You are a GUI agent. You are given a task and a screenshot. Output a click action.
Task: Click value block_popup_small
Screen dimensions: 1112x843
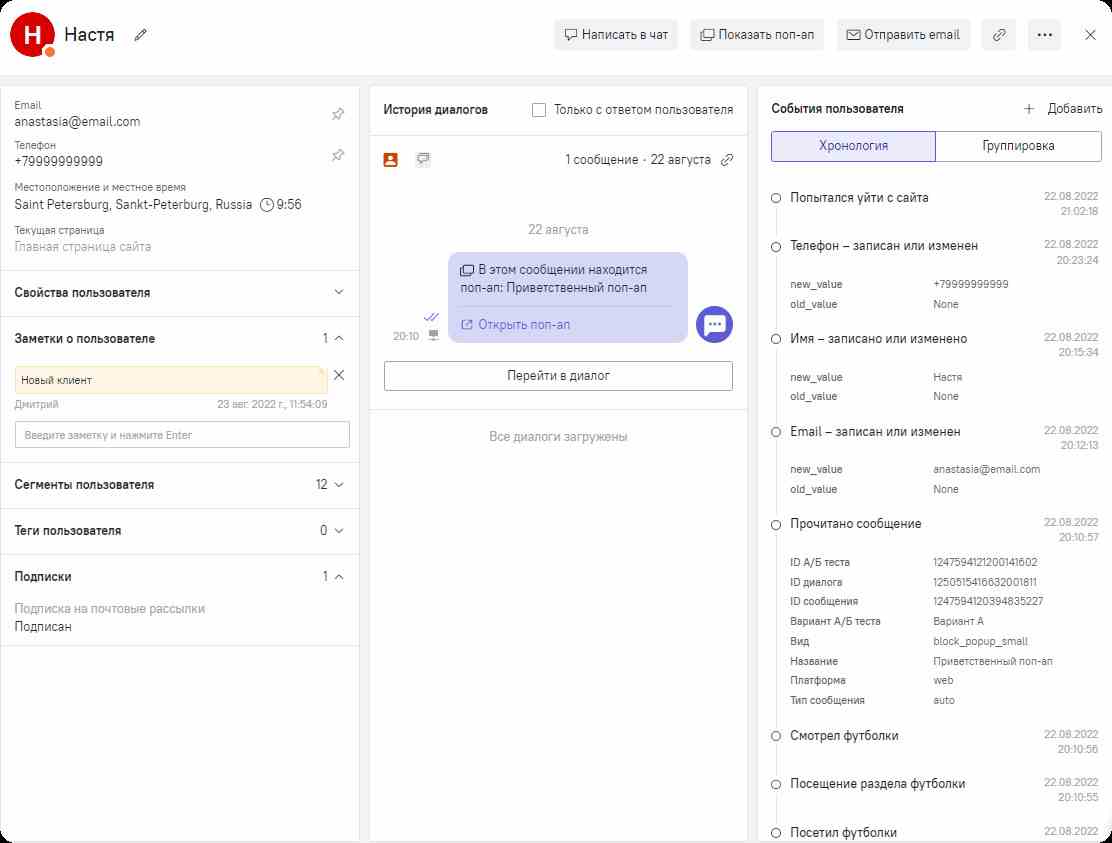(x=980, y=642)
